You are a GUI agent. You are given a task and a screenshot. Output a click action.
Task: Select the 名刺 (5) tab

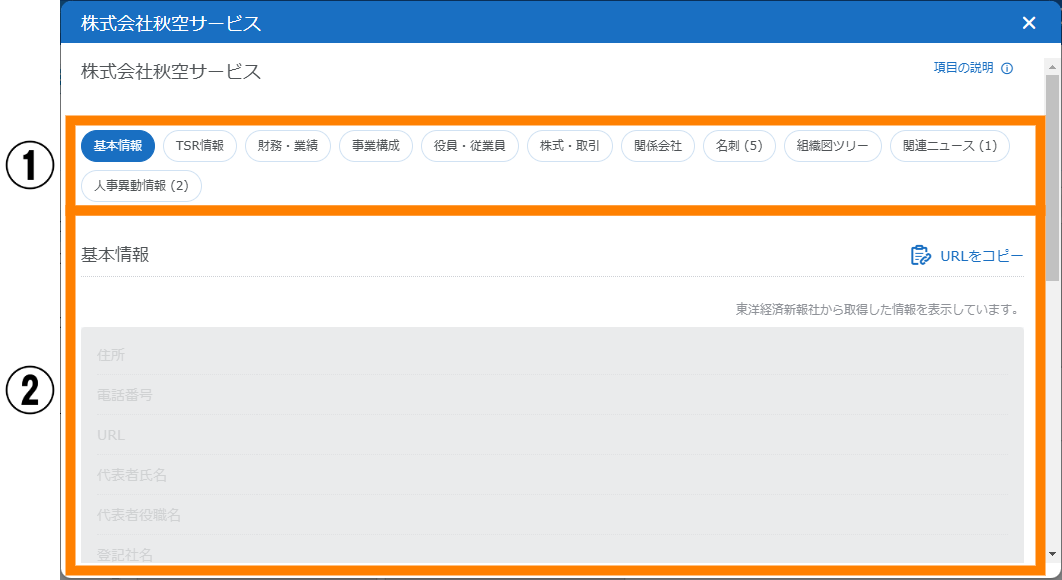[739, 146]
